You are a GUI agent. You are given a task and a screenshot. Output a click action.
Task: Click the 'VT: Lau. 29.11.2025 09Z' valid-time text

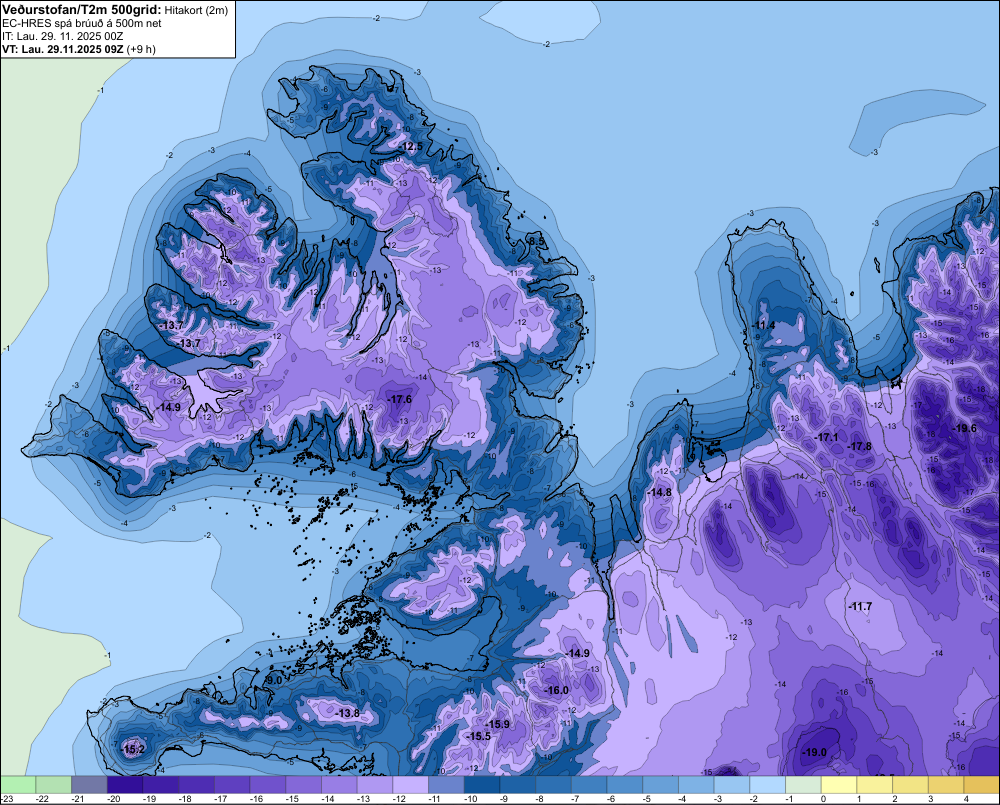click(x=62, y=49)
